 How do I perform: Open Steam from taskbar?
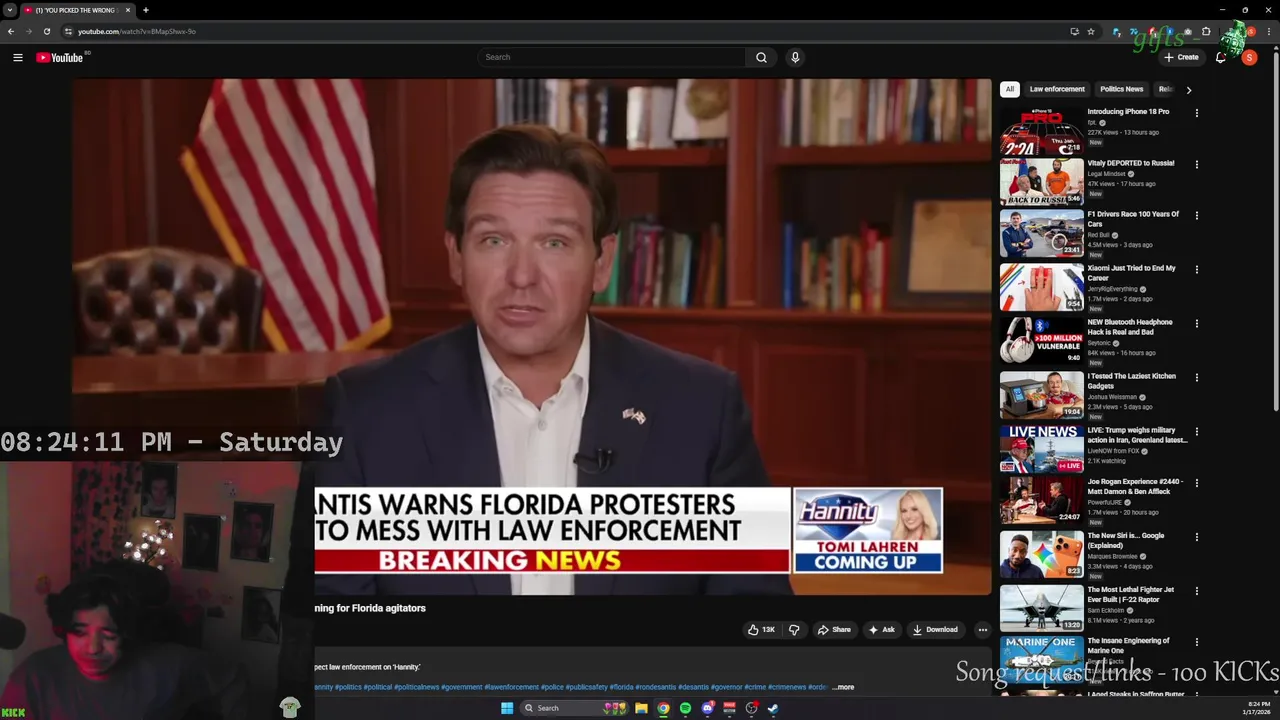[773, 708]
